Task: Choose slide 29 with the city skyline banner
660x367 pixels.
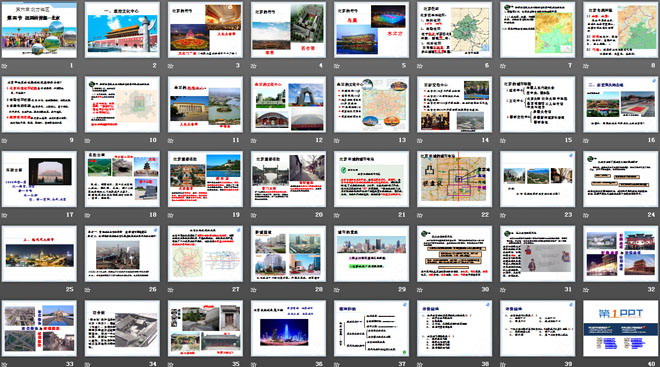Action: (x=371, y=254)
